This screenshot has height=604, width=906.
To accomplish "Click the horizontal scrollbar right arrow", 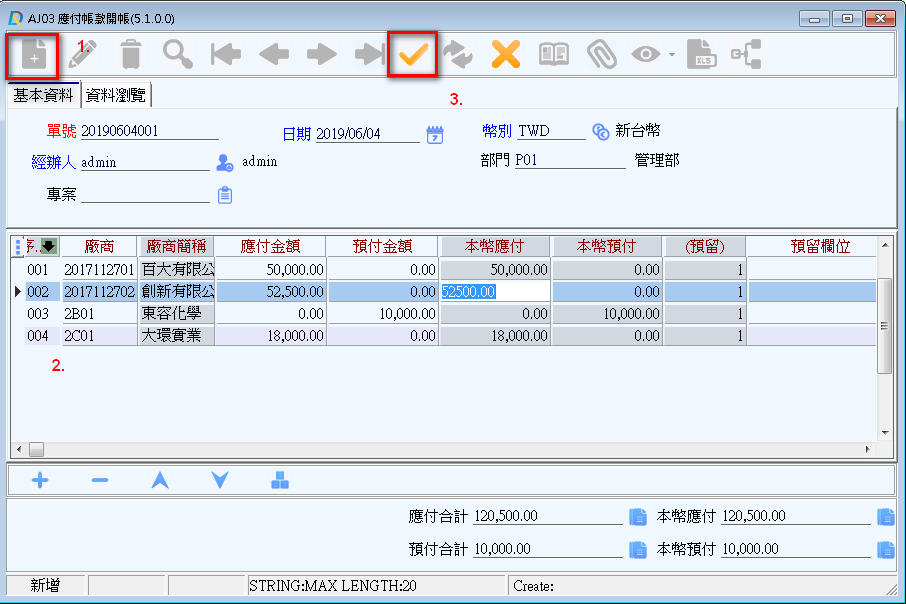I will [x=867, y=449].
